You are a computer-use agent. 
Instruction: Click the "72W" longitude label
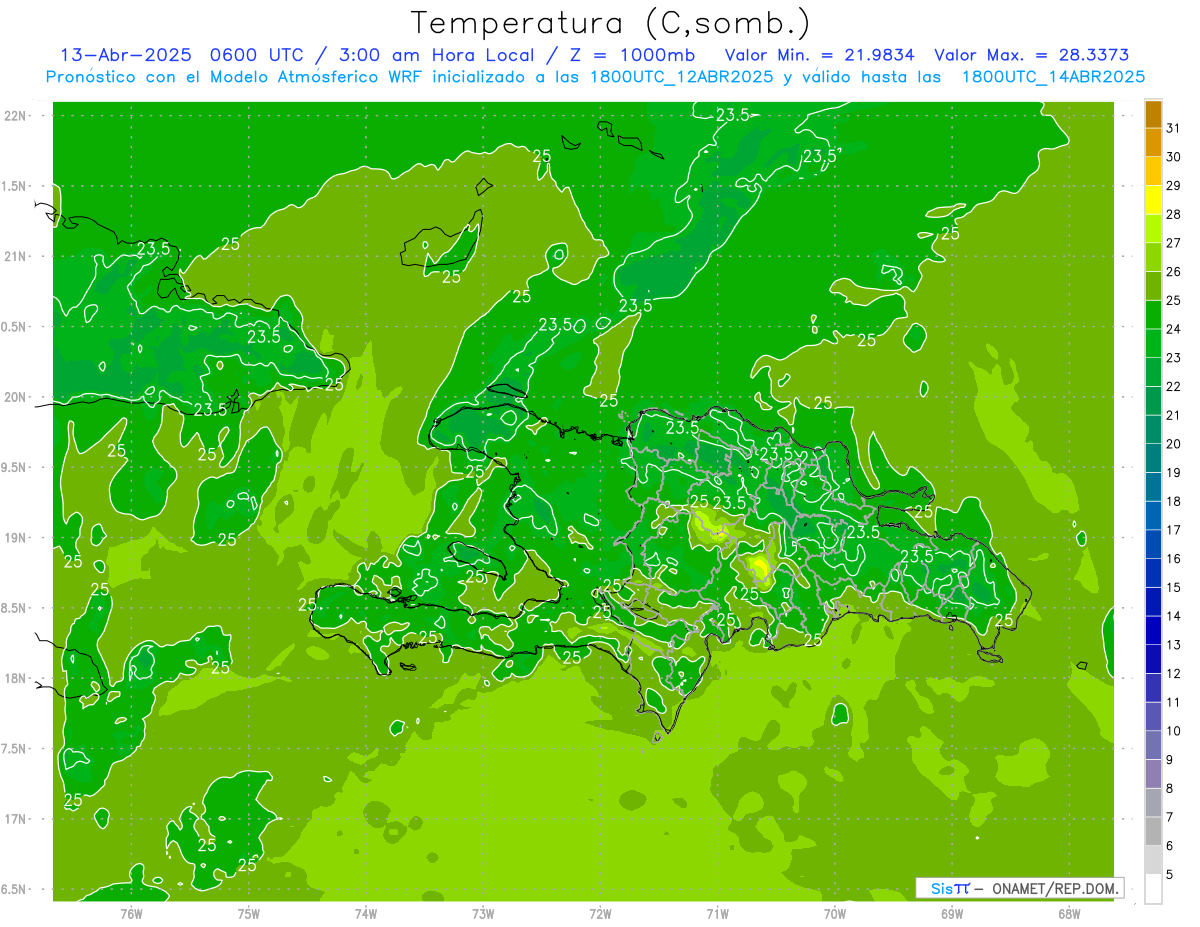600,913
